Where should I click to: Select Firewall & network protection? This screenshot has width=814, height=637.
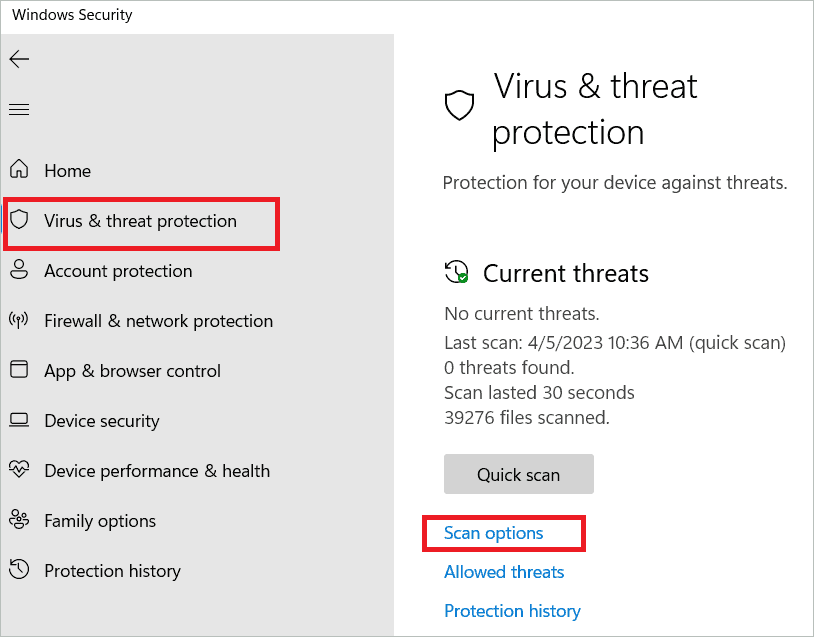tap(158, 321)
